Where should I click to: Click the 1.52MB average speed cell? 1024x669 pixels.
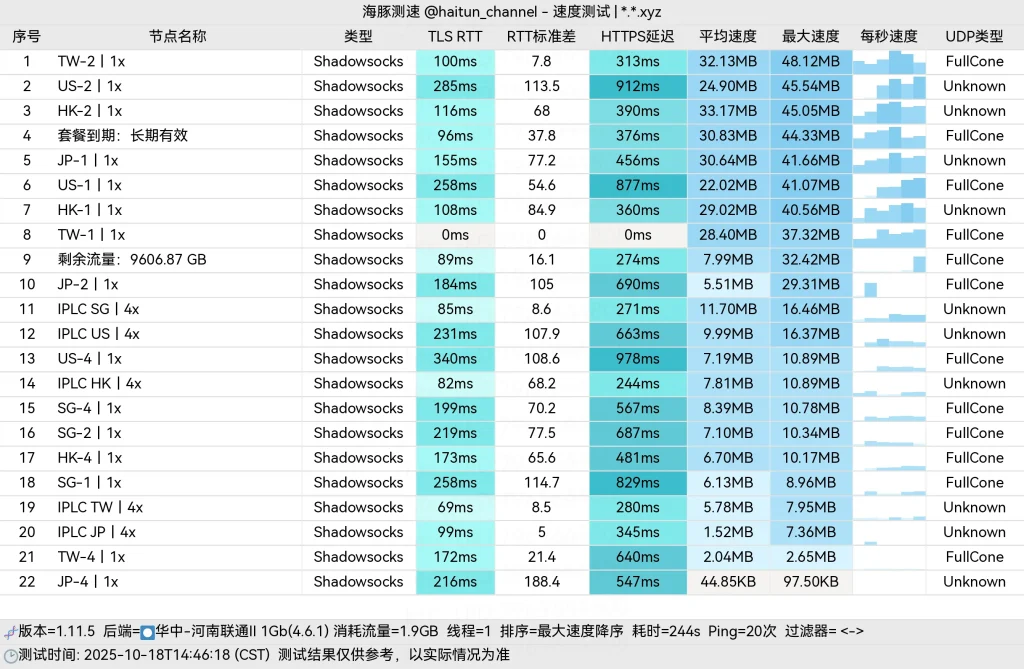(728, 532)
